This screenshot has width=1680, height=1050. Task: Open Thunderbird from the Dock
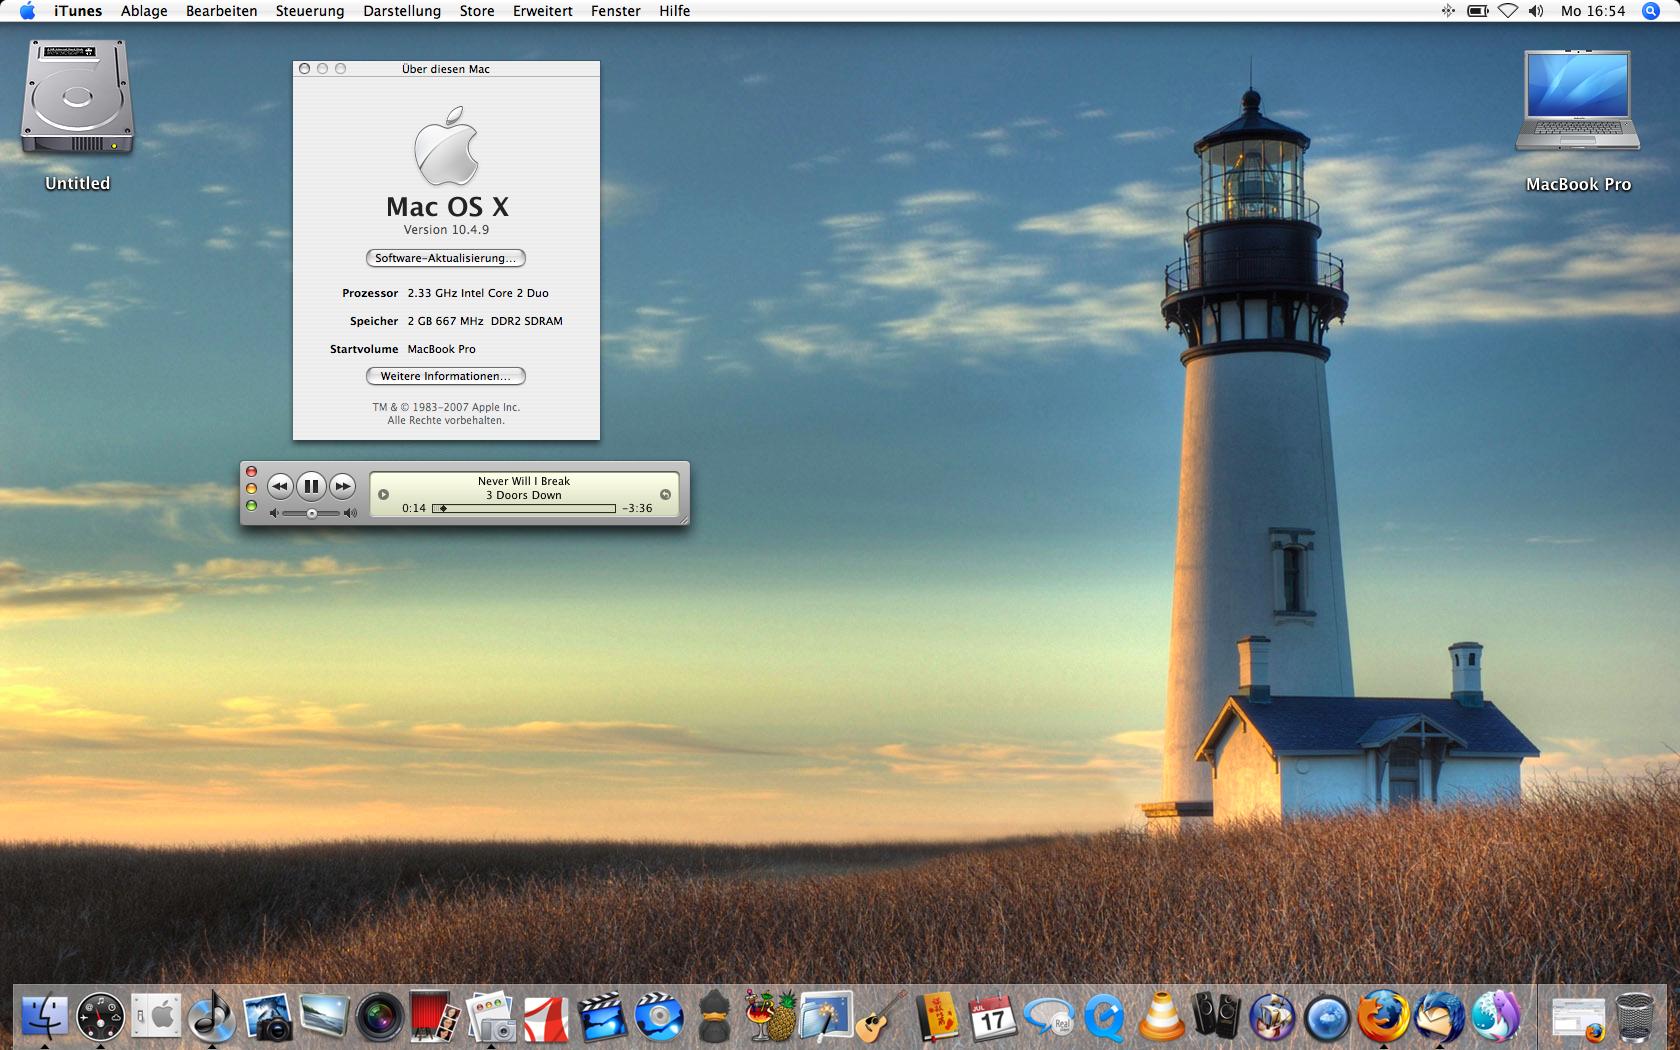tap(1440, 1017)
